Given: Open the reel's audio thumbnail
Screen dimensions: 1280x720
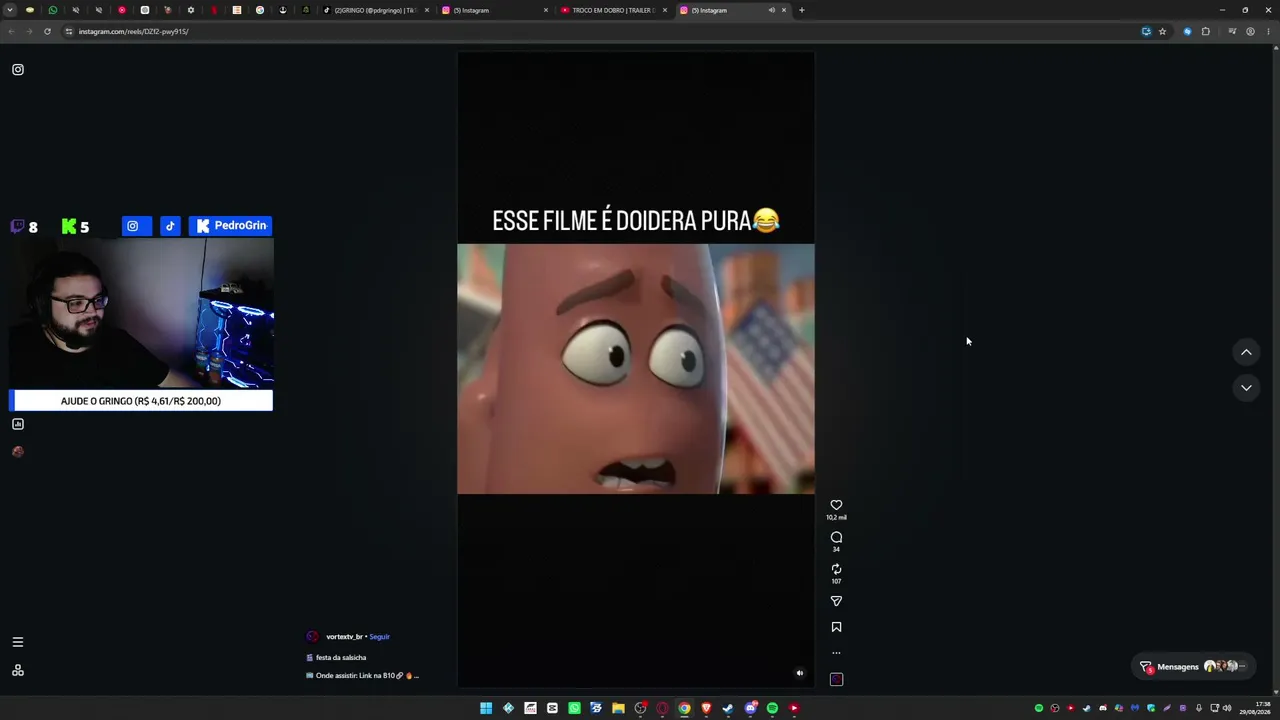Looking at the screenshot, I should [x=836, y=679].
